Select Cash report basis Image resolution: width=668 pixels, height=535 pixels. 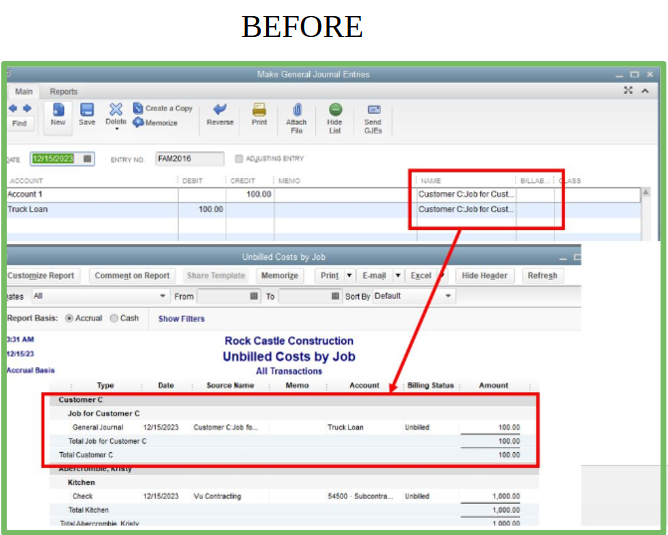click(114, 319)
